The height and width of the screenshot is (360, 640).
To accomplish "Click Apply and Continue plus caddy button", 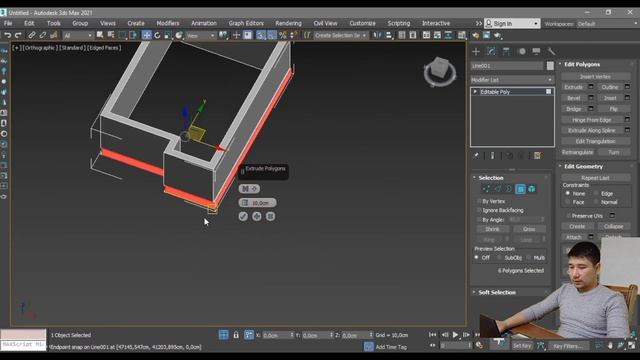I will point(257,217).
